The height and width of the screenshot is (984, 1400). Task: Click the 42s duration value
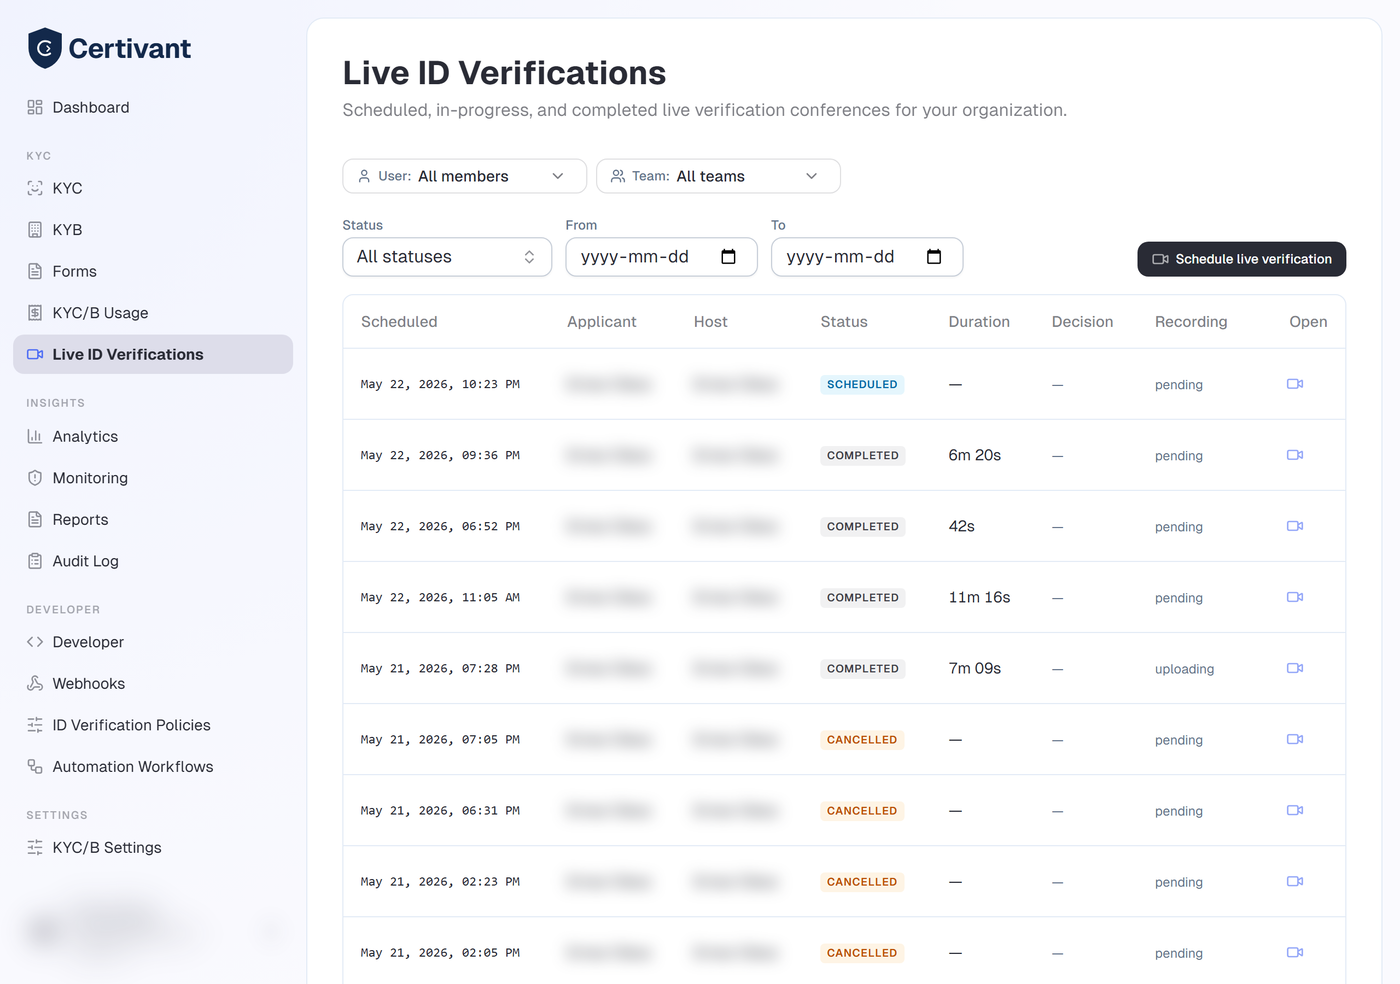click(962, 526)
